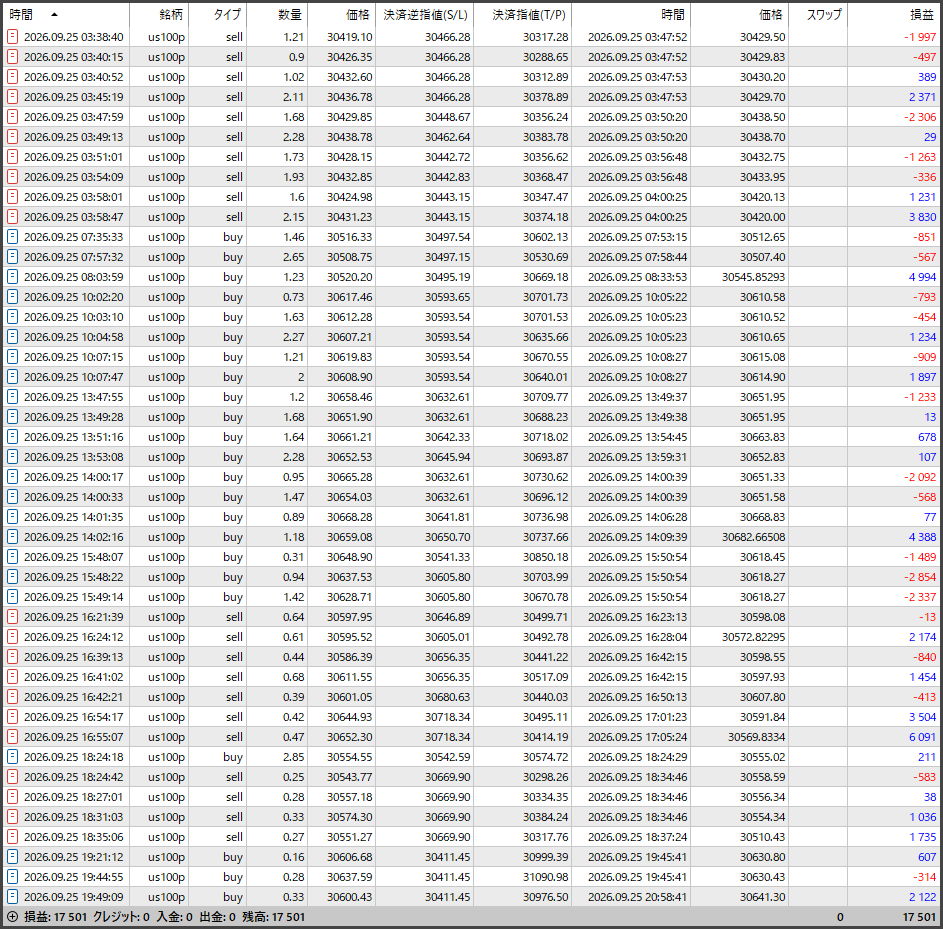Select the sell icon on the 16:21:39 row
The height and width of the screenshot is (929, 943).
click(12, 617)
